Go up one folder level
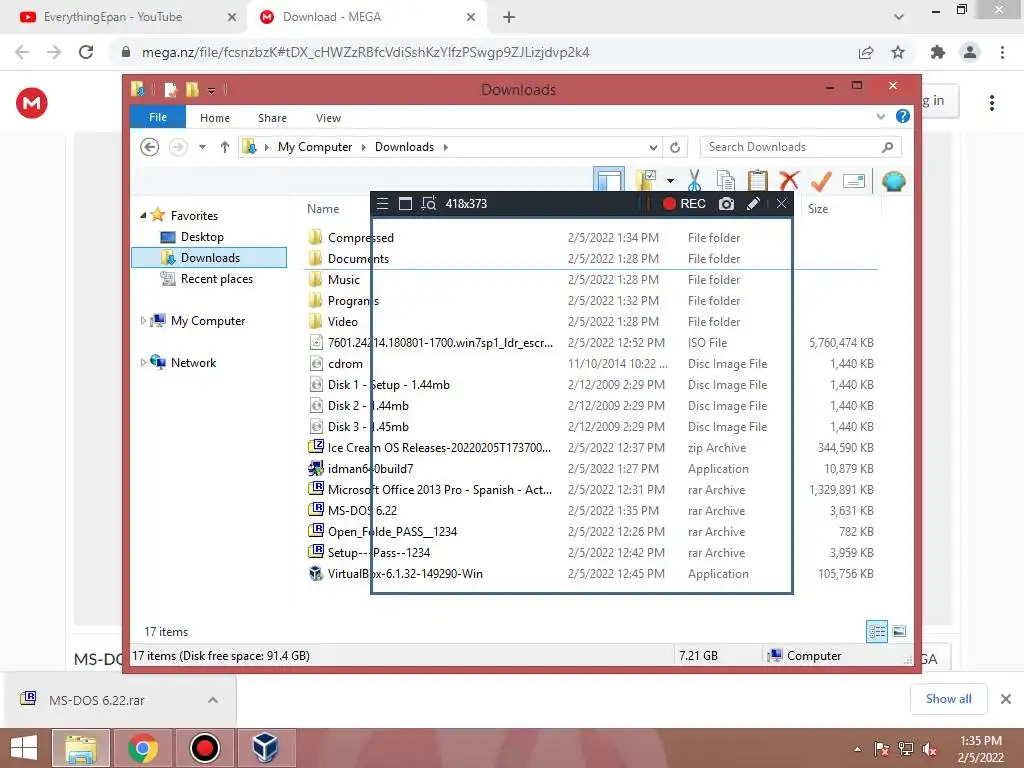The width and height of the screenshot is (1024, 768). coord(225,147)
